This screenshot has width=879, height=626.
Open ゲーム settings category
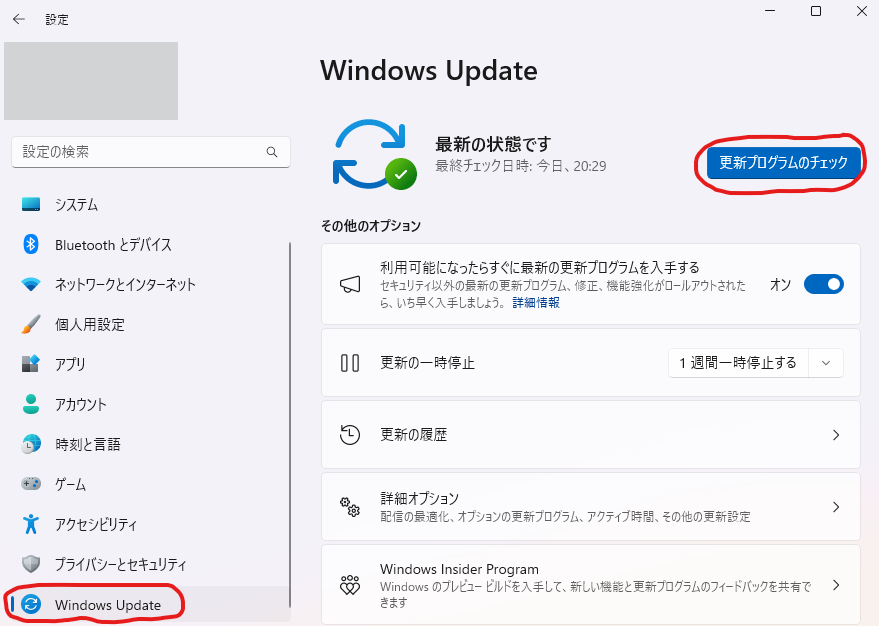point(149,484)
